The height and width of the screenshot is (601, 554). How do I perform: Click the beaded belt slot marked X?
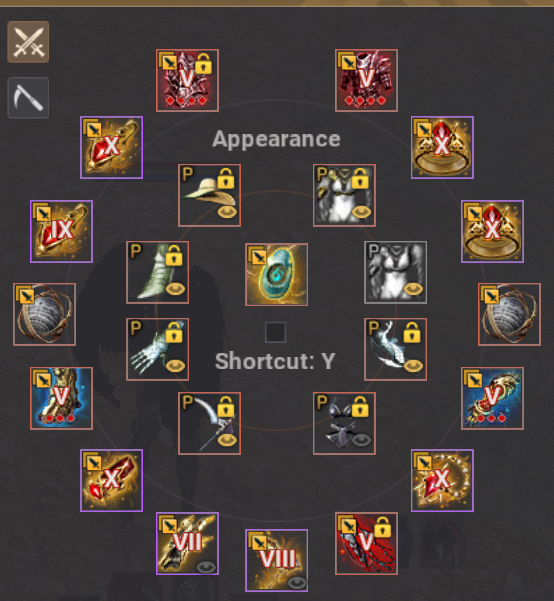pyautogui.click(x=442, y=481)
